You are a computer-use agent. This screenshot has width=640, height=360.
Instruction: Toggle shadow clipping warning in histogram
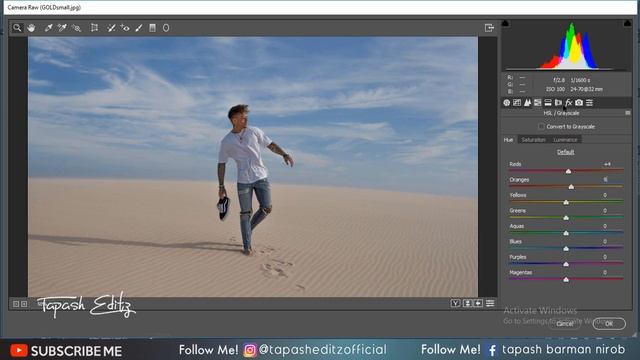point(505,23)
